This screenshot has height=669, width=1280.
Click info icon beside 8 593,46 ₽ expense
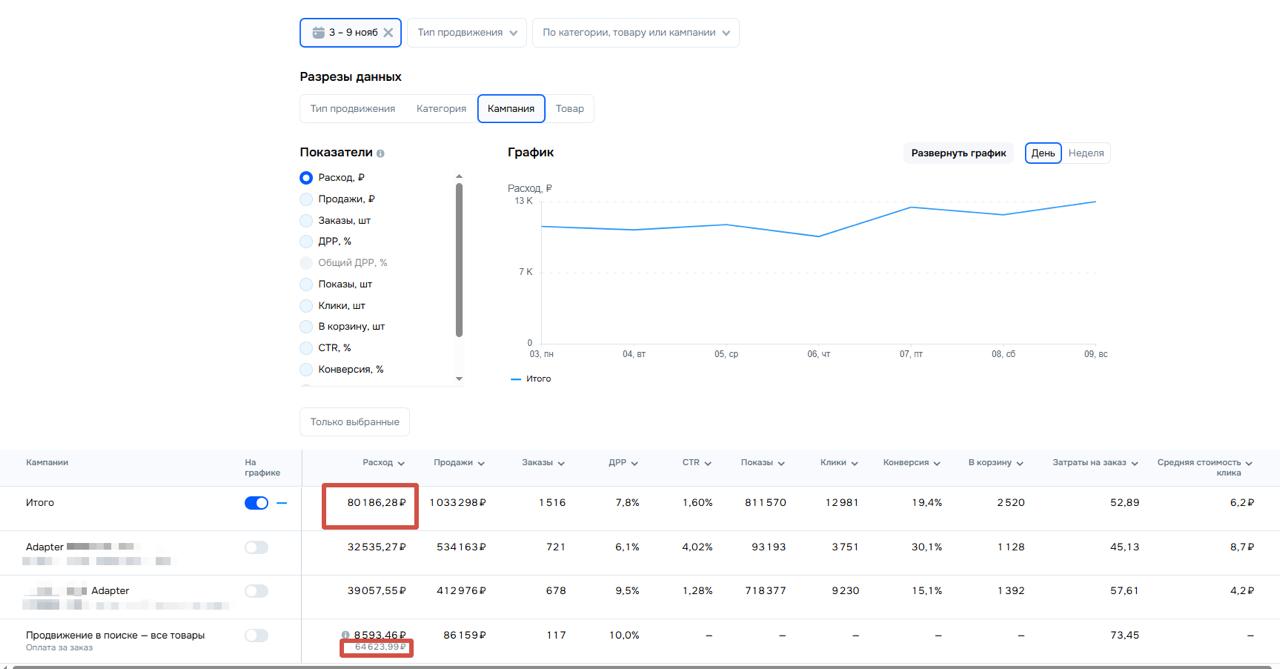(x=345, y=635)
